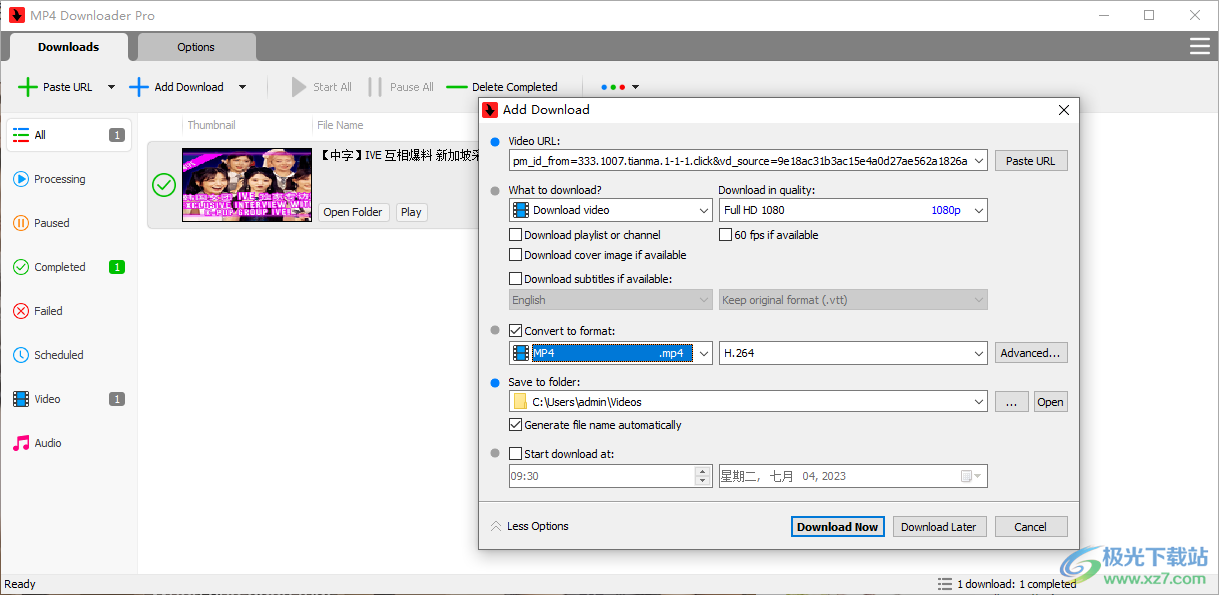Click the browse folder ... button
The image size is (1219, 595).
coord(1011,402)
